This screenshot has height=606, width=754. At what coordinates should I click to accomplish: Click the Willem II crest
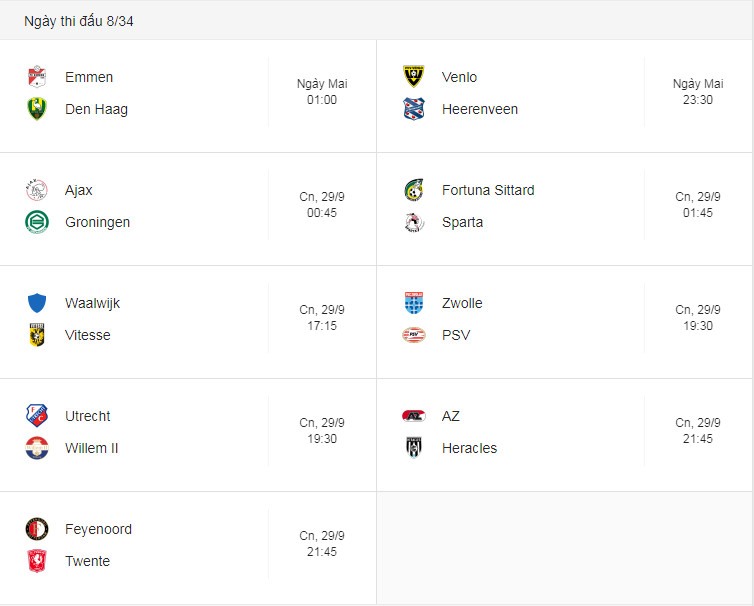[x=37, y=448]
